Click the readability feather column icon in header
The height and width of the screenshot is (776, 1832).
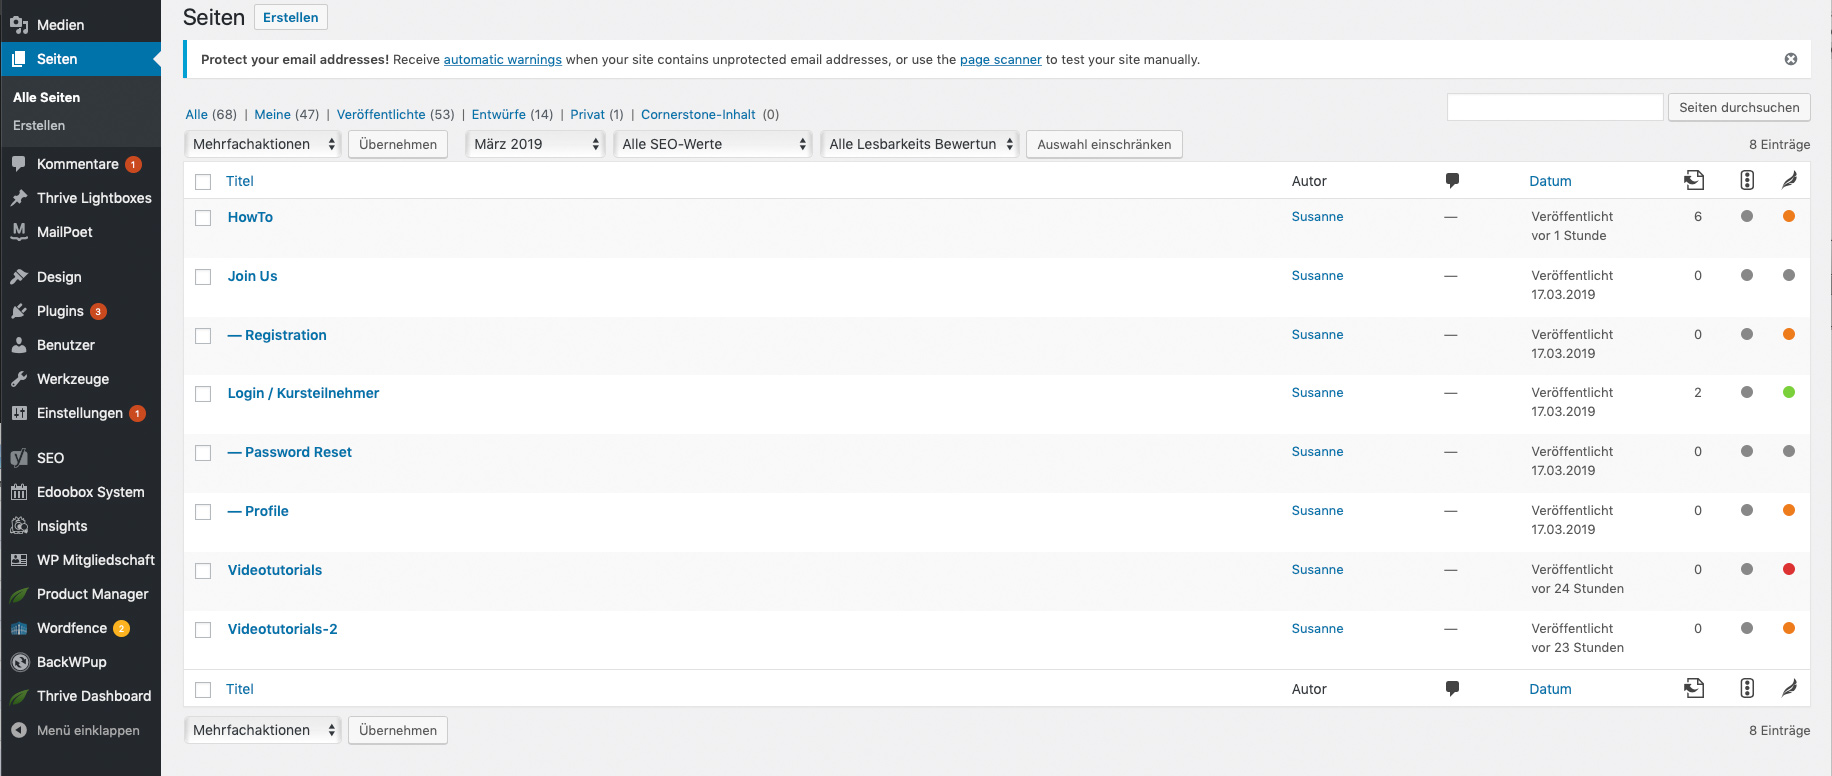click(x=1789, y=180)
